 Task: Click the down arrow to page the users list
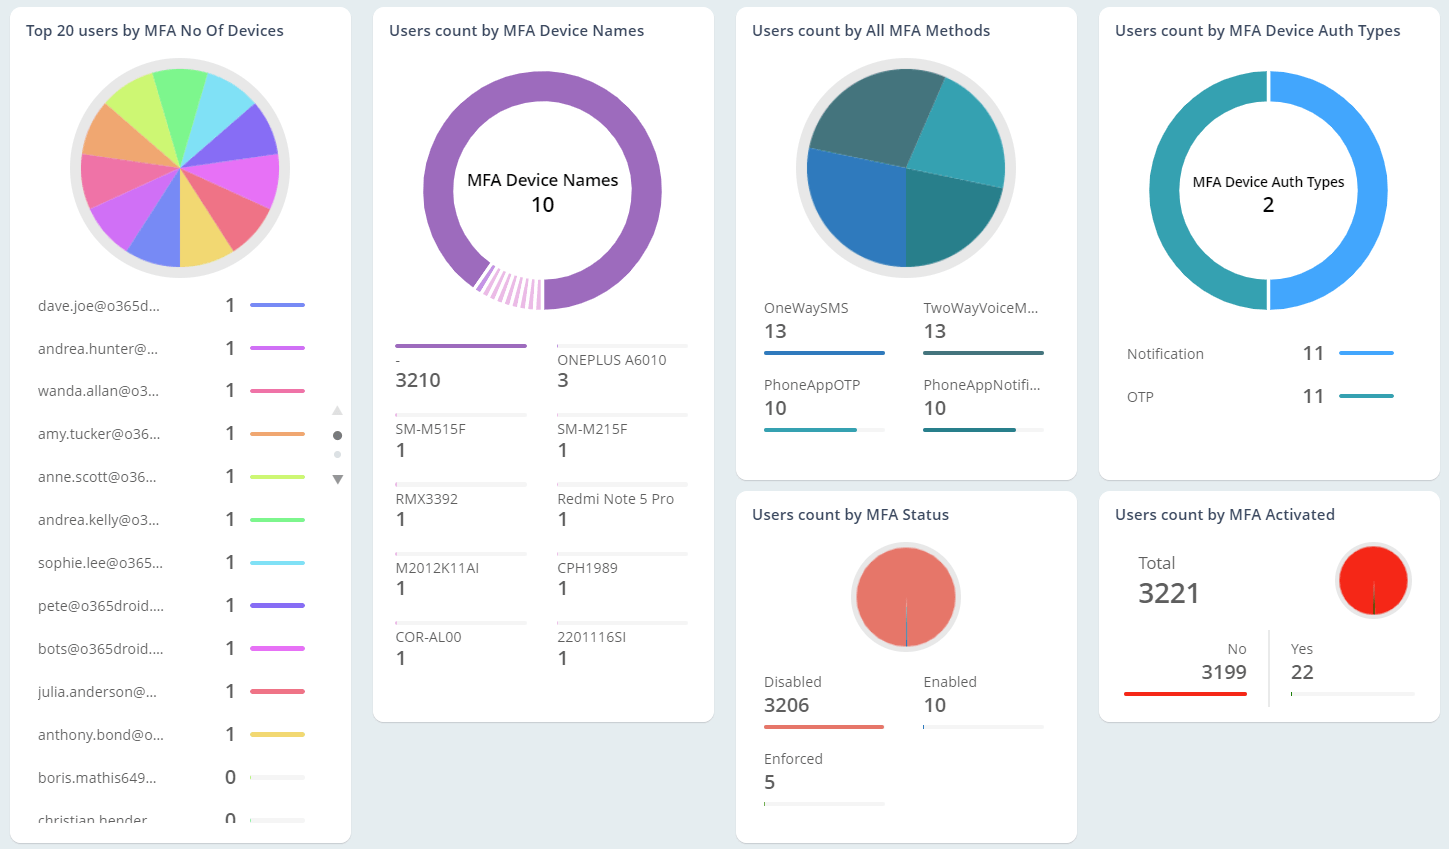(x=337, y=479)
